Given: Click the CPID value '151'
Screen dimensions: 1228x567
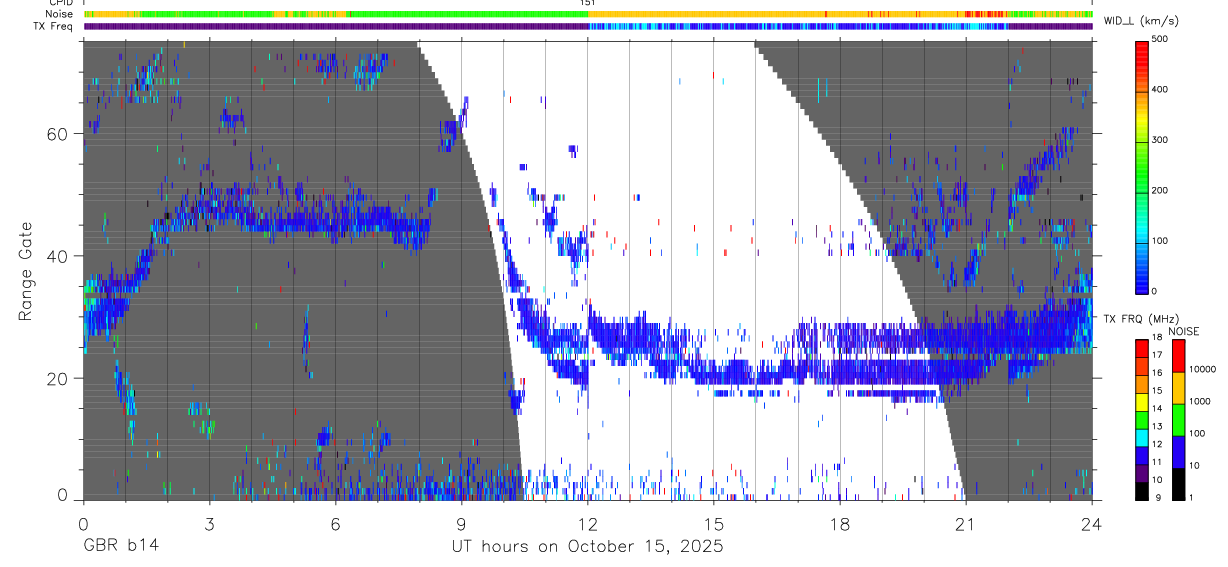Looking at the screenshot, I should (588, 3).
